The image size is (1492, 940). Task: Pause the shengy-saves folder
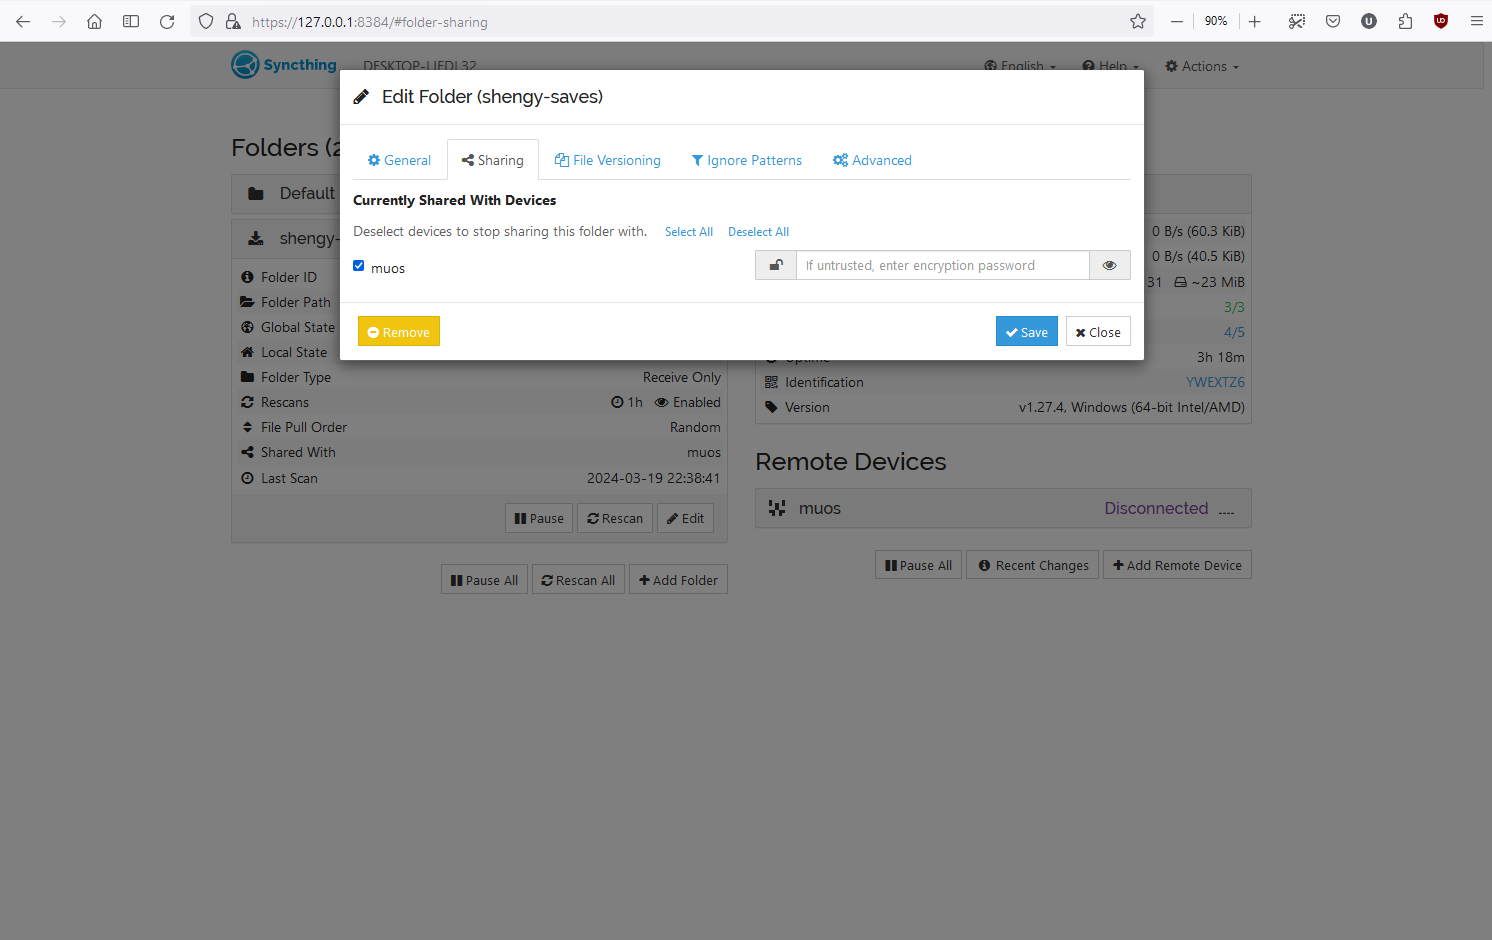coord(539,518)
